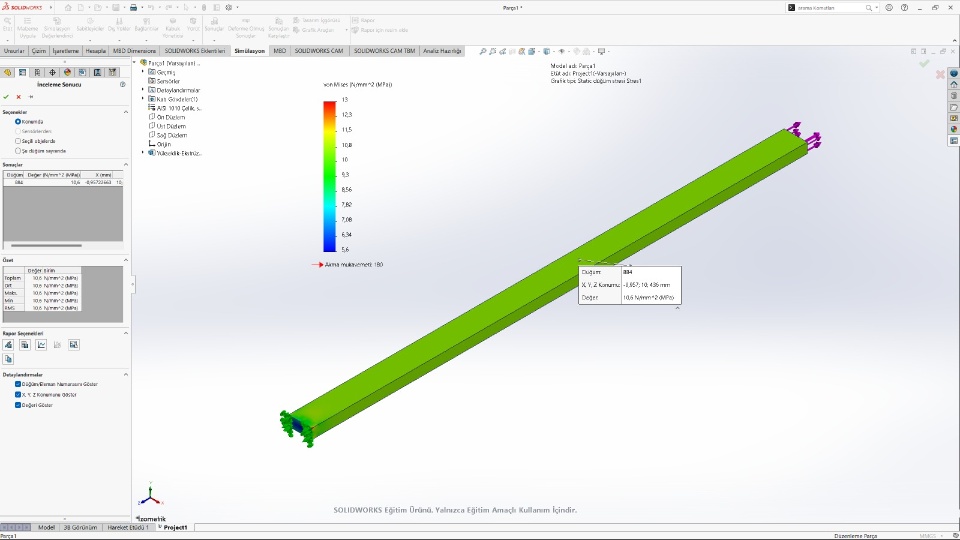
Task: Click Zoom to Area icon in view toolbar
Action: click(x=493, y=51)
